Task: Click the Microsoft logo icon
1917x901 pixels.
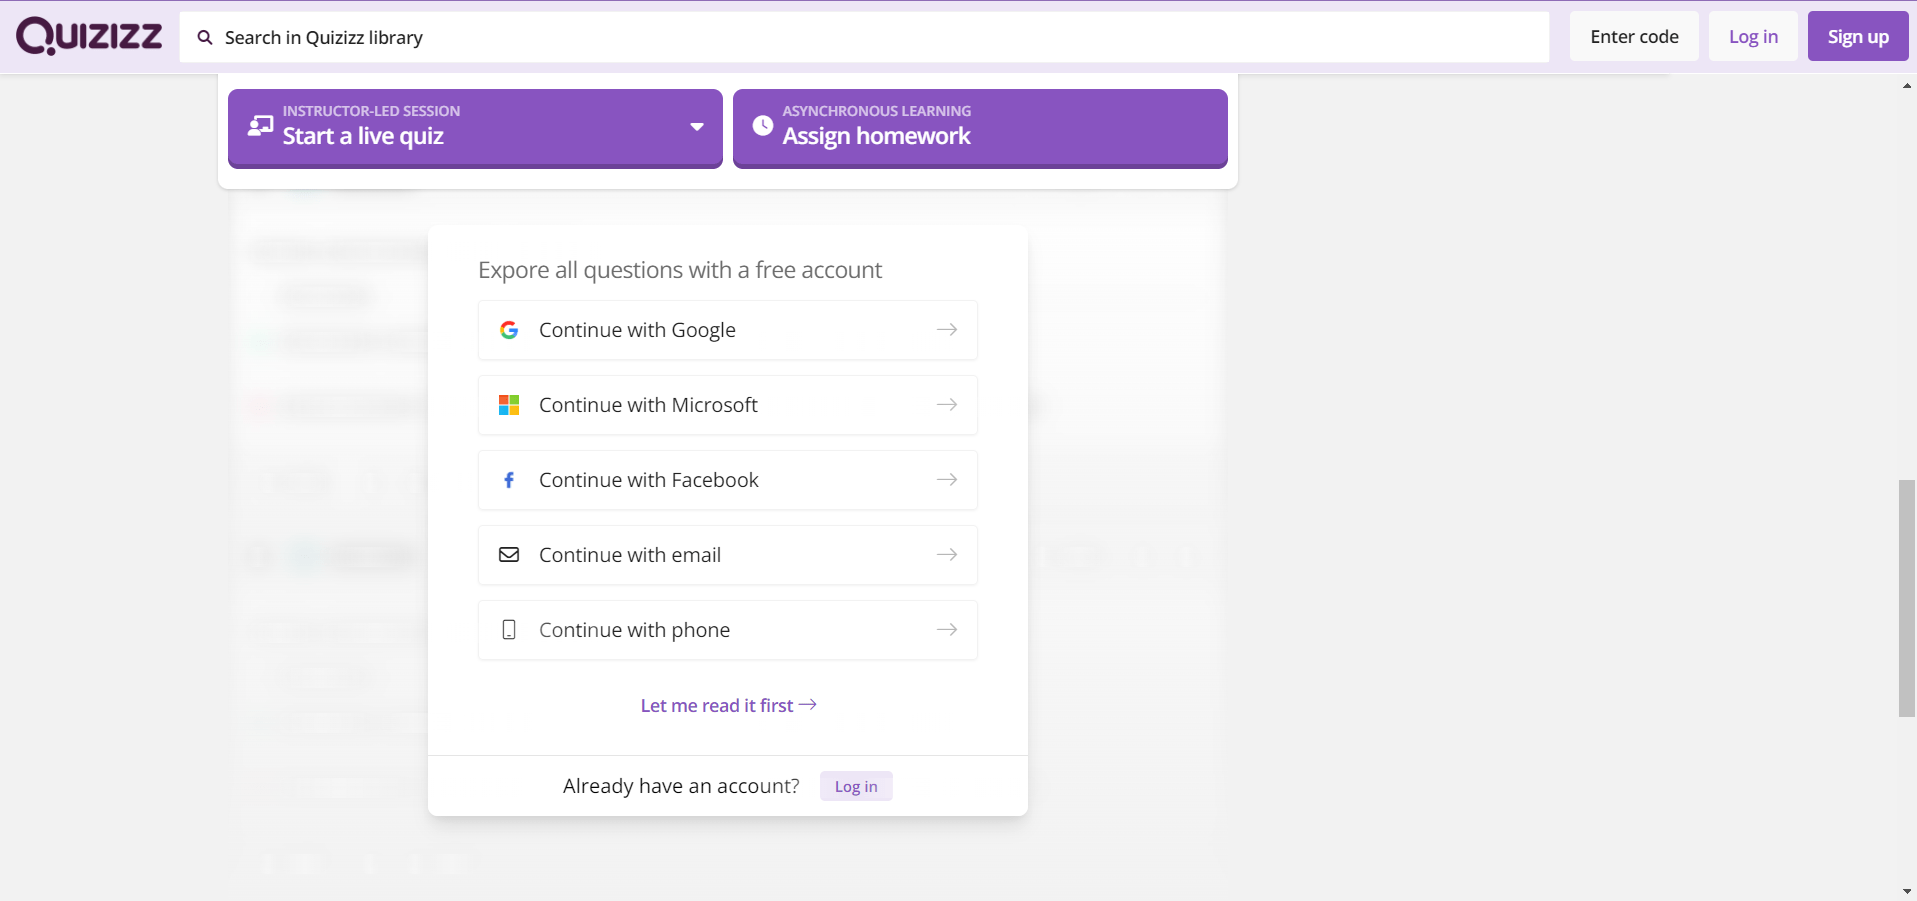Action: pyautogui.click(x=509, y=405)
